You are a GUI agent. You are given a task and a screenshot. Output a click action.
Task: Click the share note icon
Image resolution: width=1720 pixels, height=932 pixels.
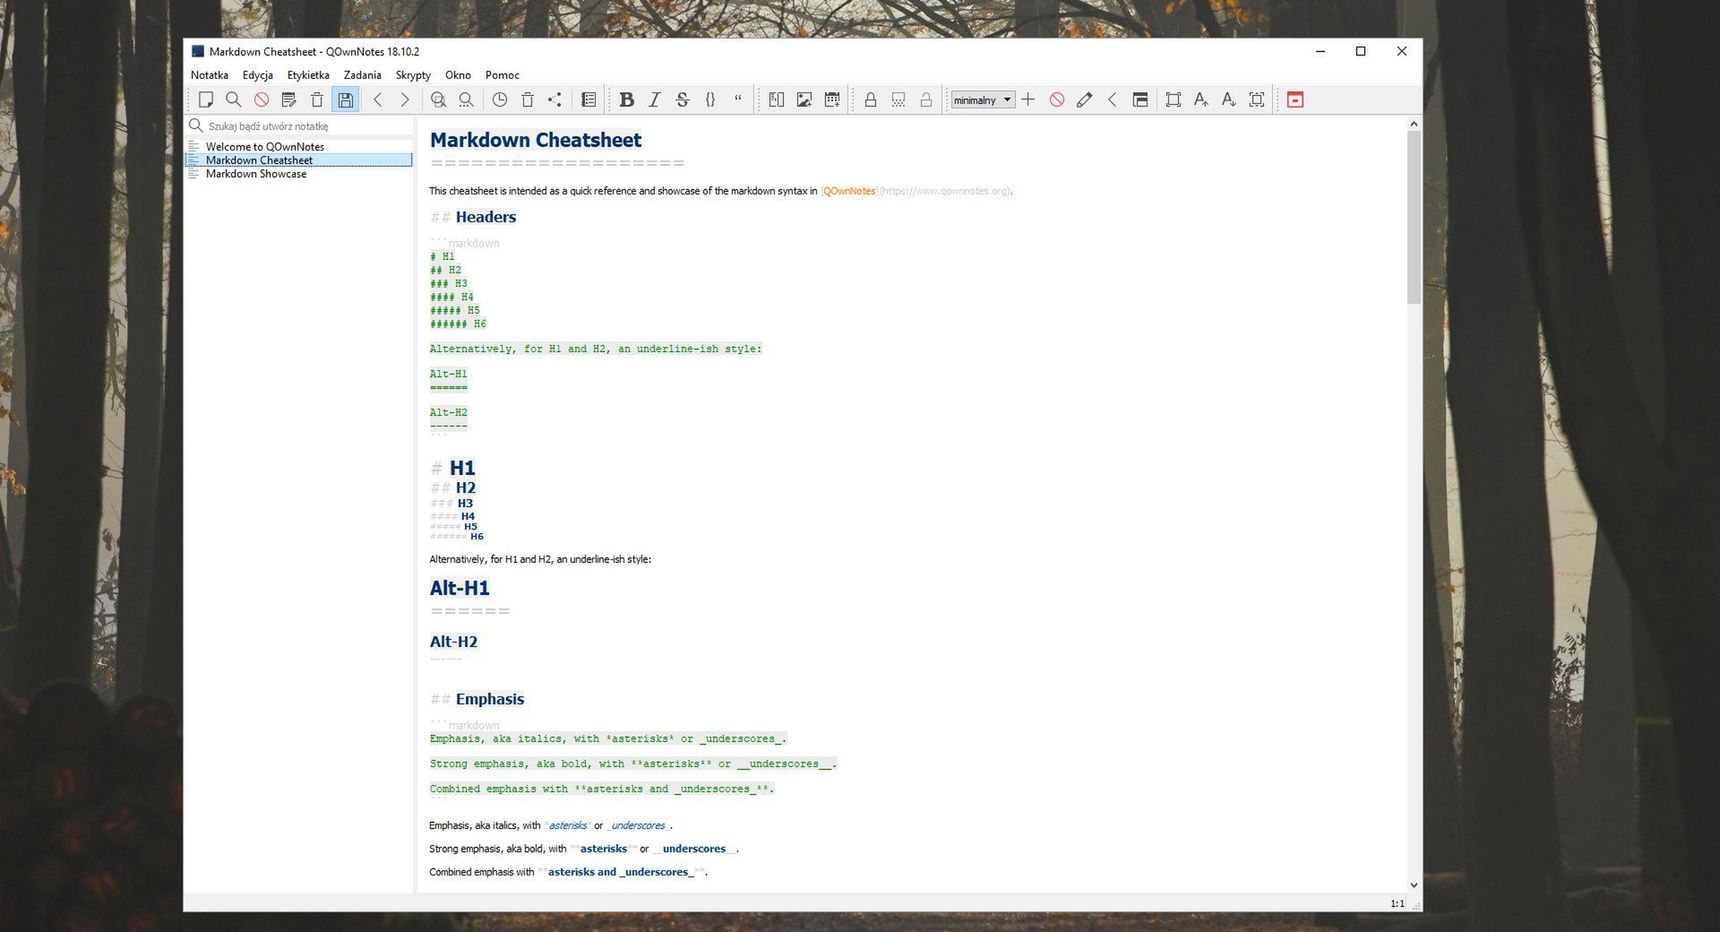coord(555,100)
